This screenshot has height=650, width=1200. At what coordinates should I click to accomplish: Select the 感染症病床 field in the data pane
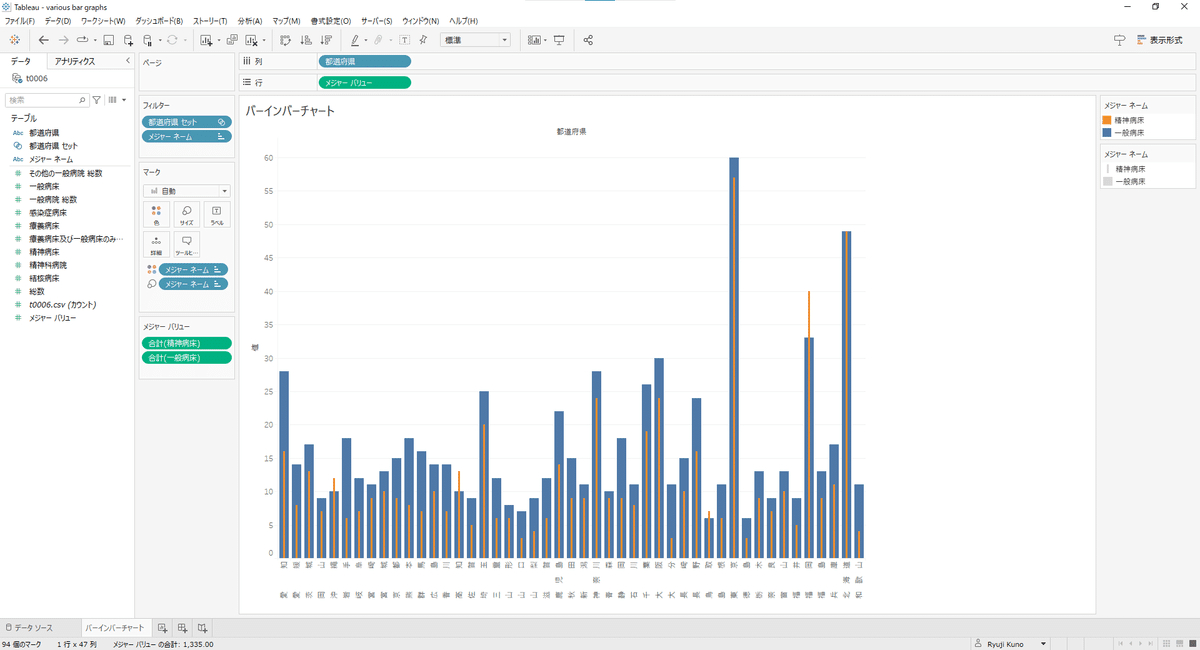(48, 213)
